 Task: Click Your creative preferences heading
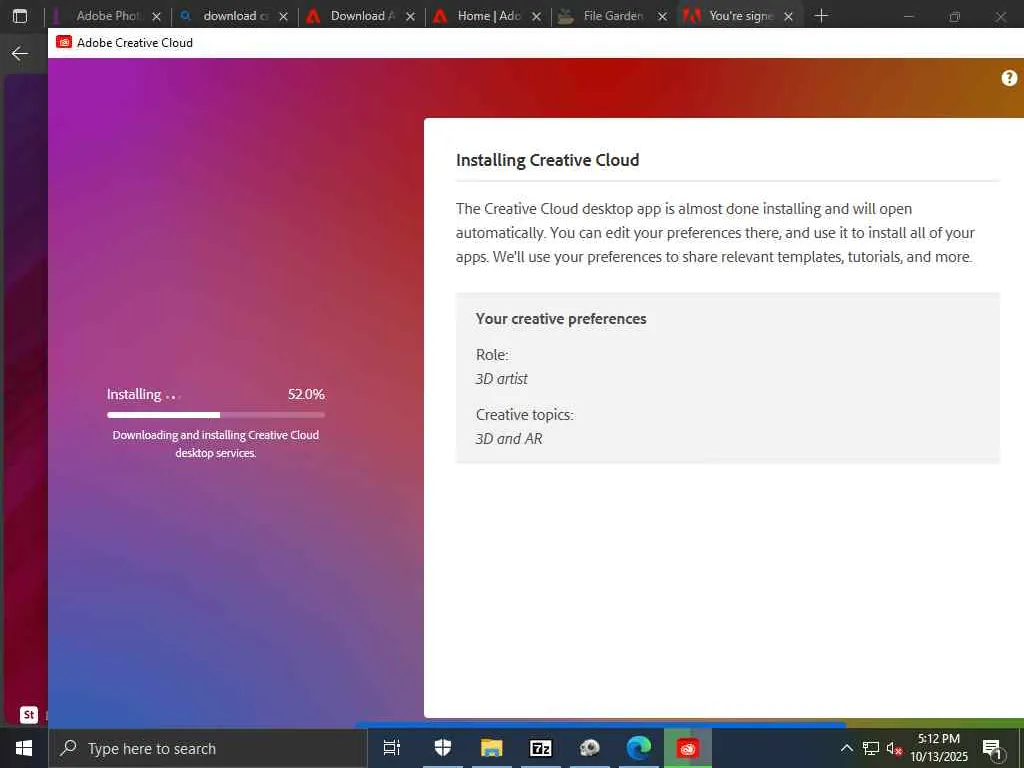click(x=561, y=319)
